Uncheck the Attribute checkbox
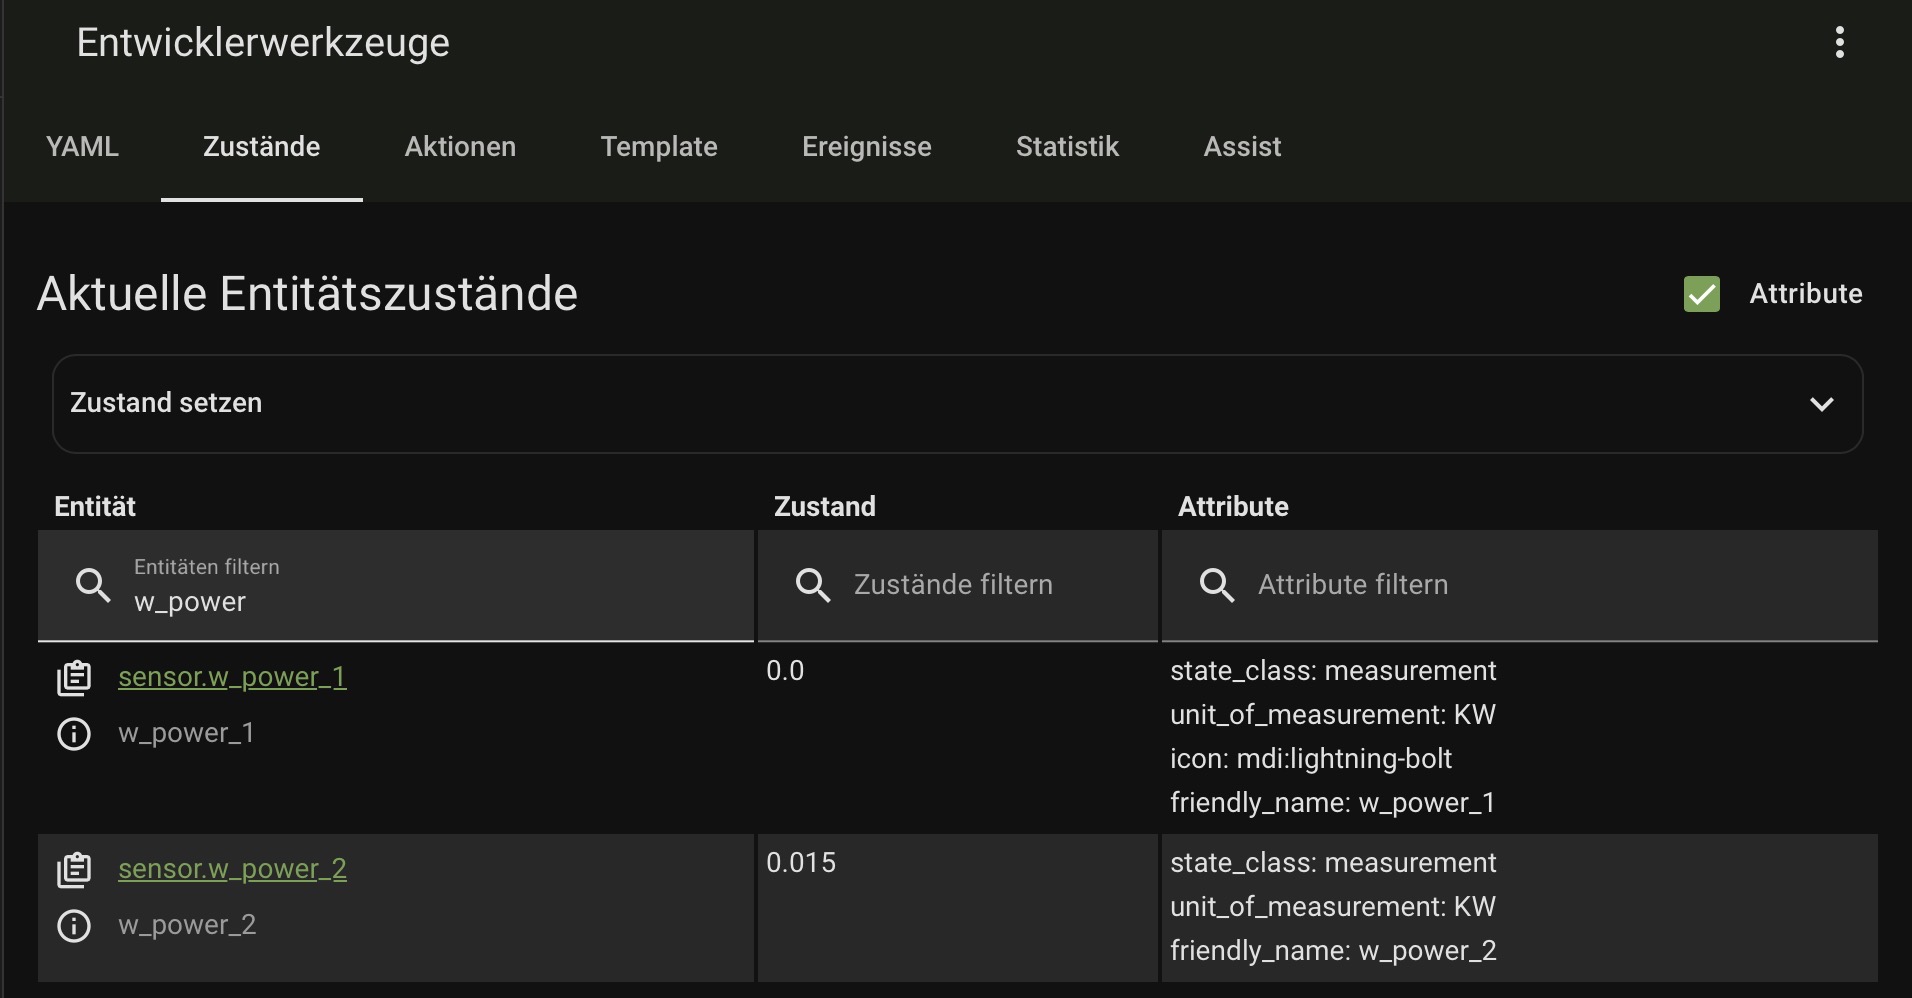 1701,294
